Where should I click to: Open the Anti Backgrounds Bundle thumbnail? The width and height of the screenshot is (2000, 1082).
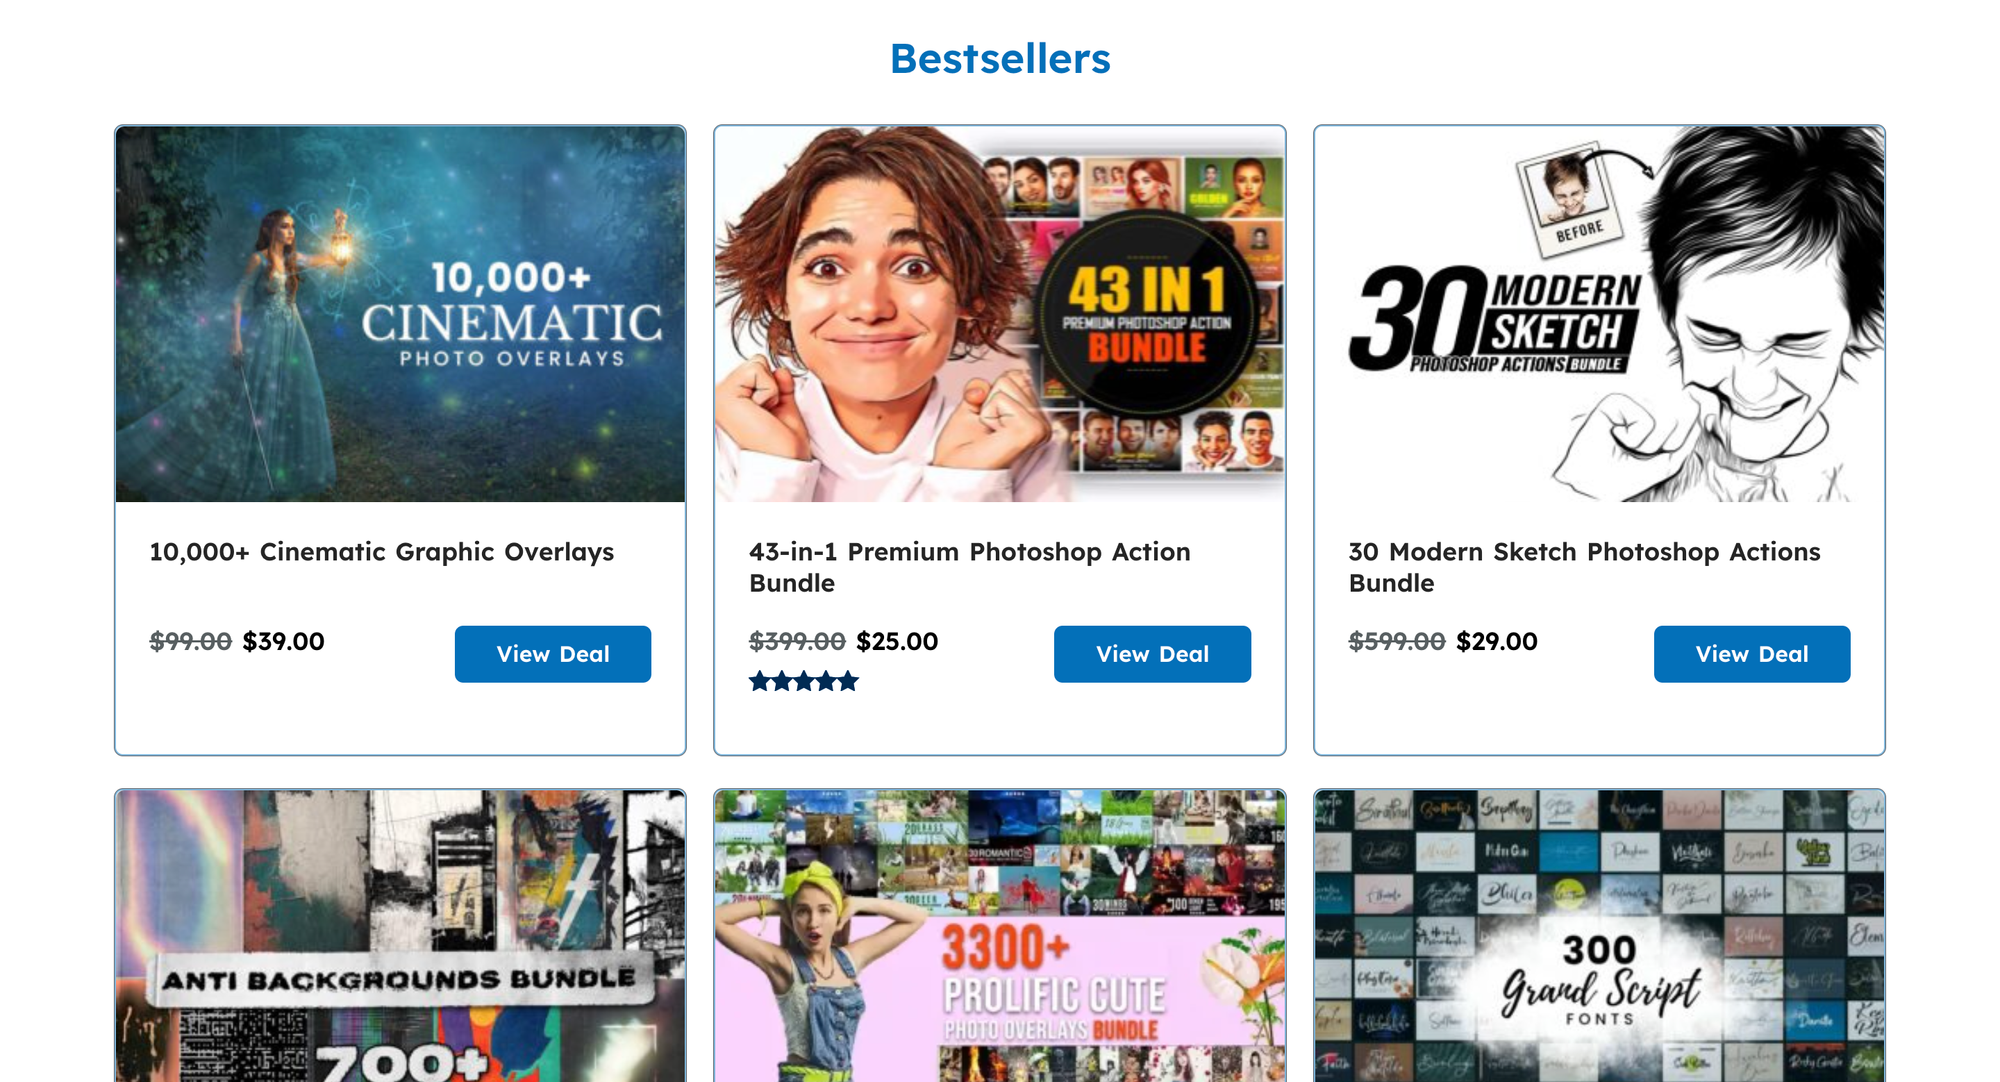[x=400, y=936]
